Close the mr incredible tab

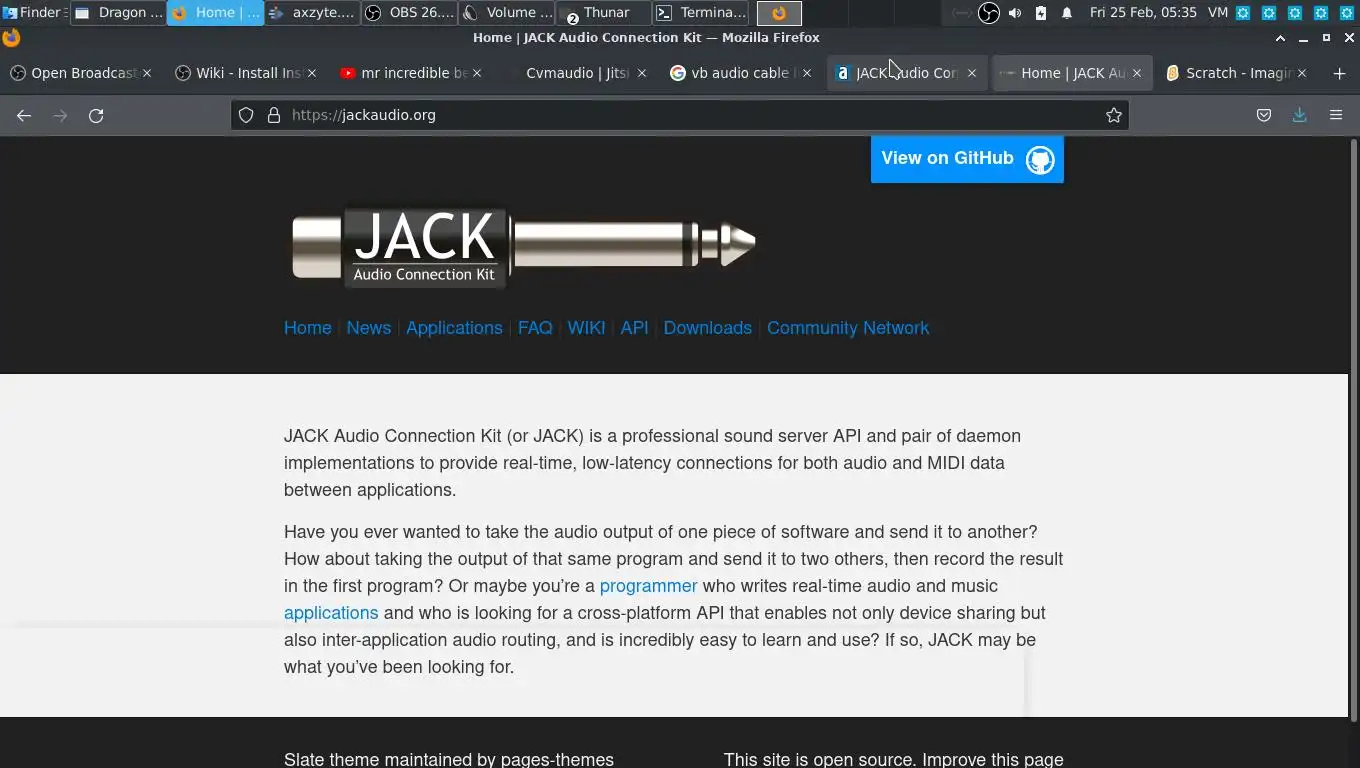[477, 73]
